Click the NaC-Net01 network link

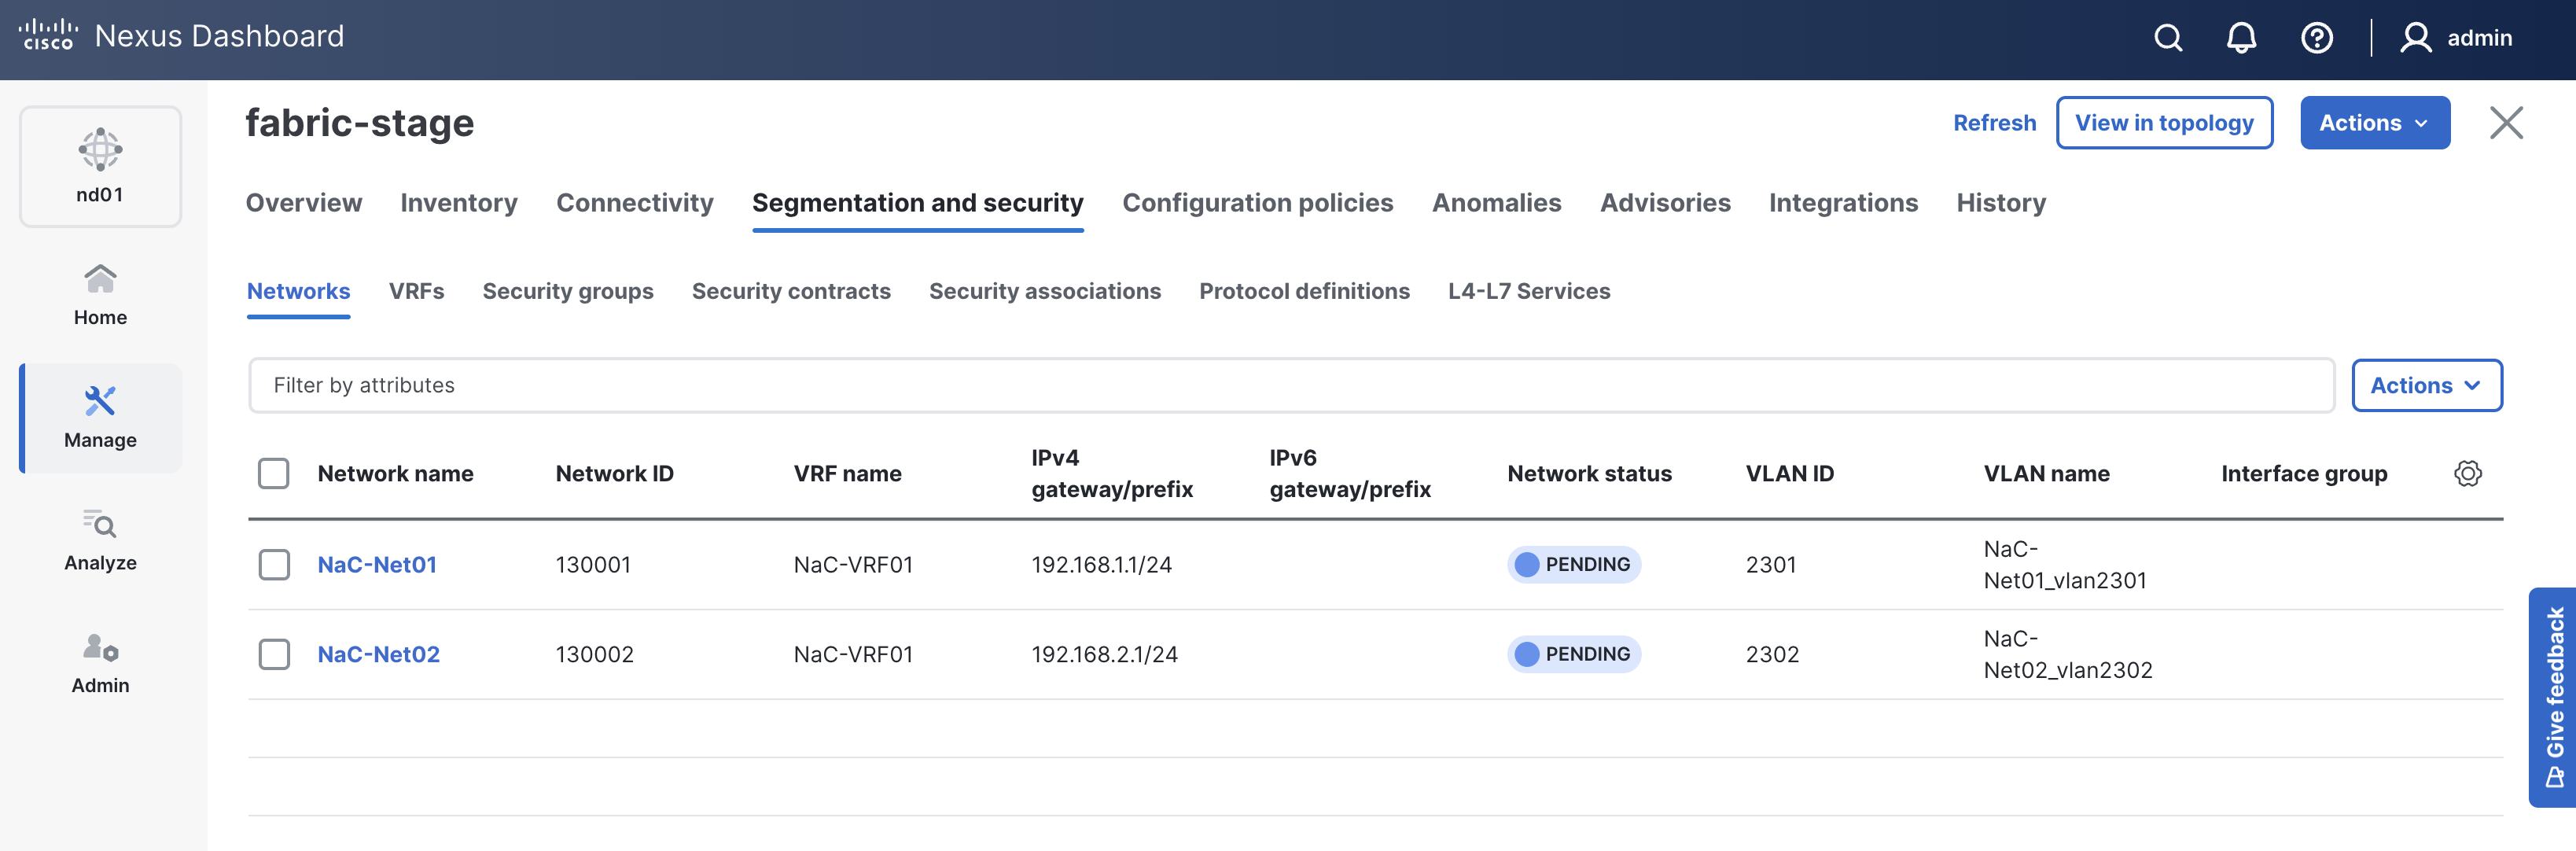(377, 564)
